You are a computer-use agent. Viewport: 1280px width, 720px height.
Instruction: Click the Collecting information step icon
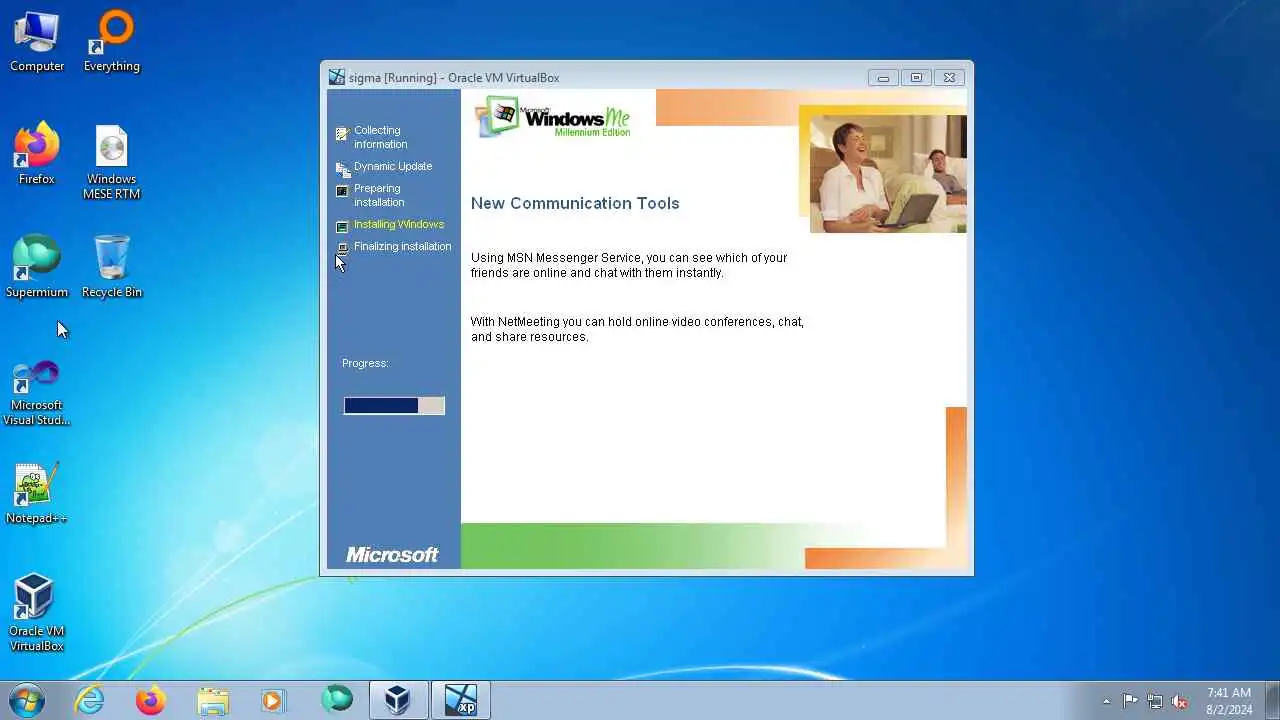(342, 133)
